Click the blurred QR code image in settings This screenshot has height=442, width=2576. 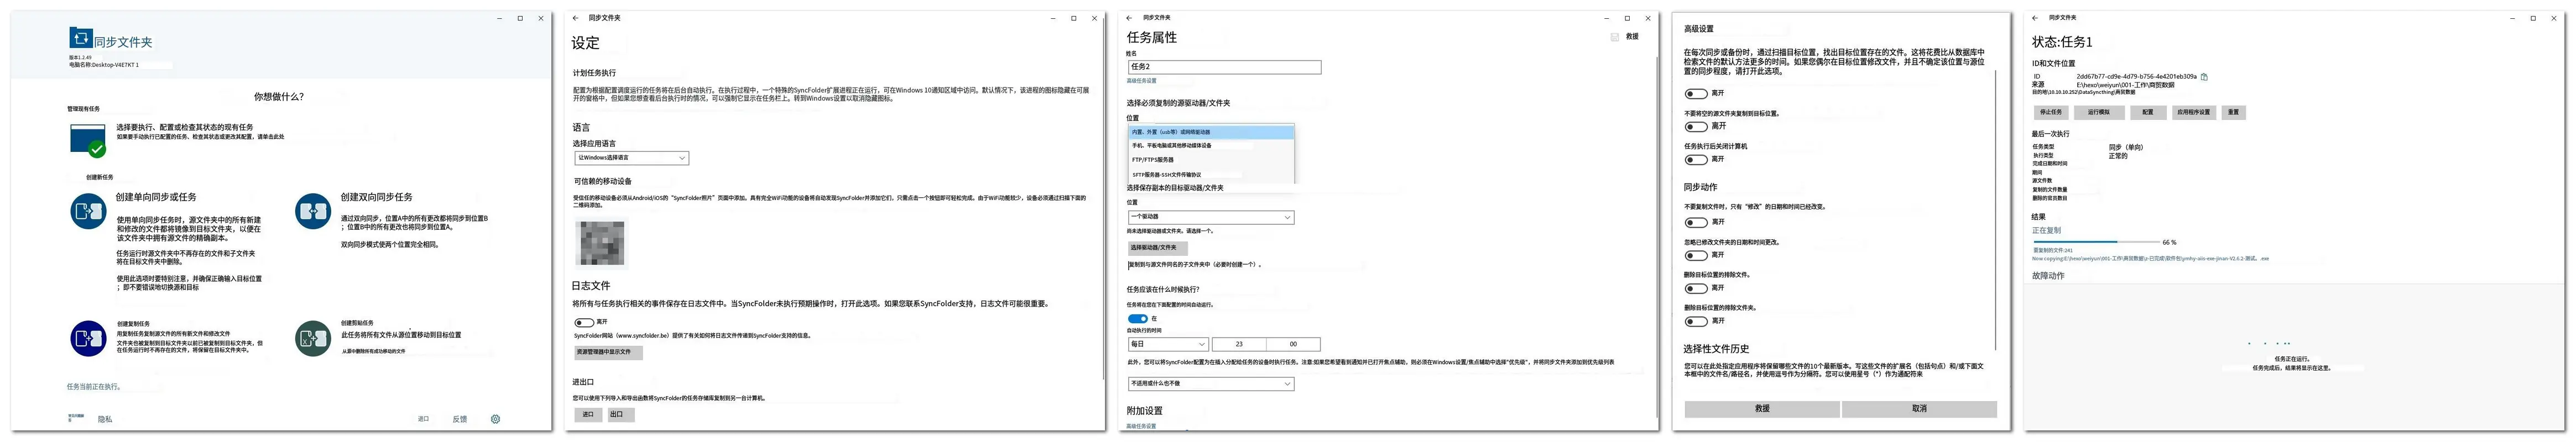tap(602, 243)
